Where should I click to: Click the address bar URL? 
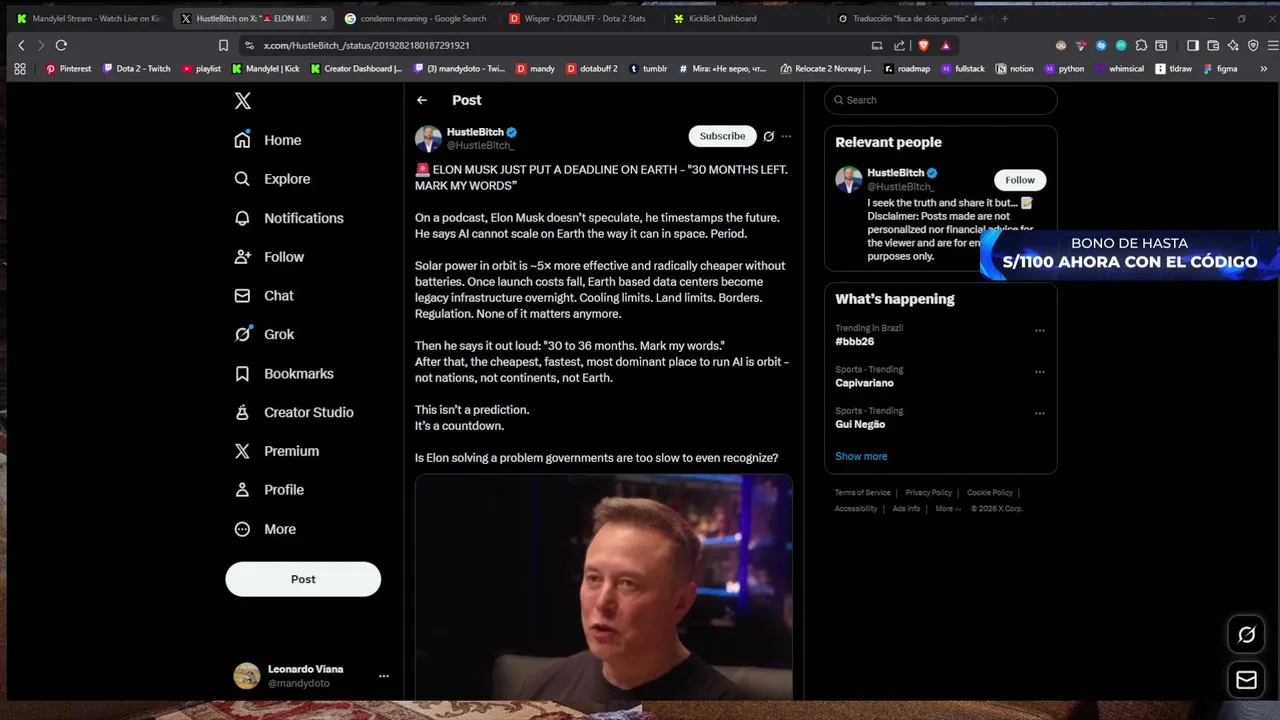click(x=366, y=45)
